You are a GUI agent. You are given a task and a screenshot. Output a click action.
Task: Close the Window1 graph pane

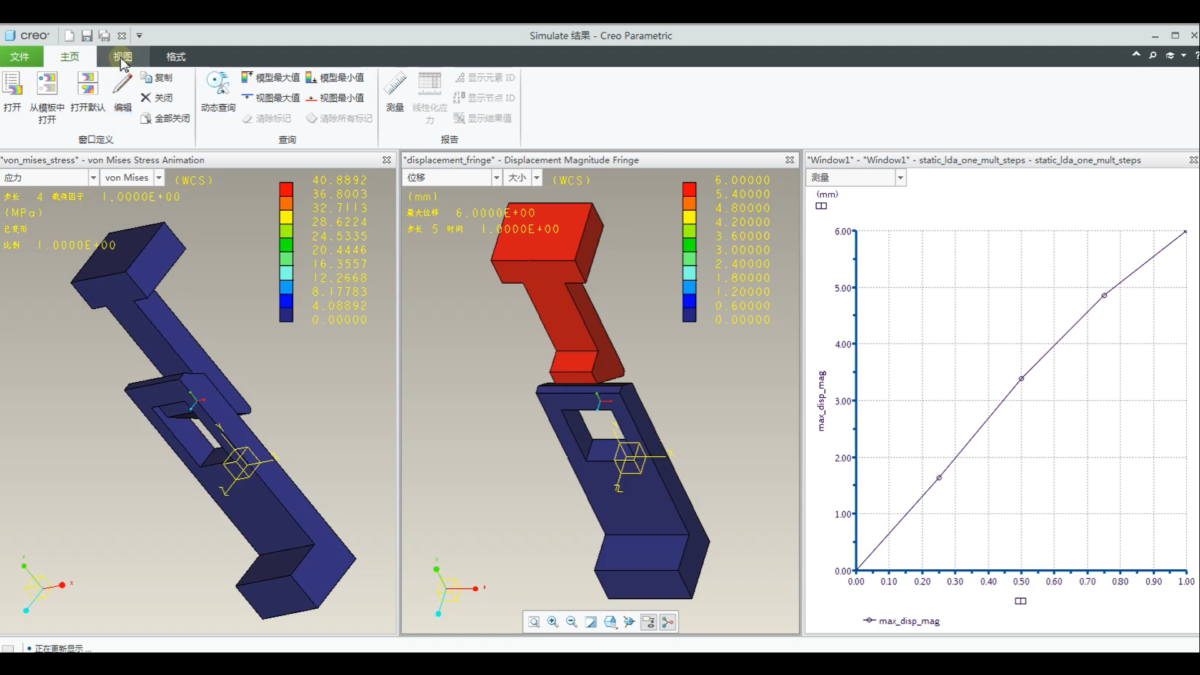pyautogui.click(x=1194, y=160)
